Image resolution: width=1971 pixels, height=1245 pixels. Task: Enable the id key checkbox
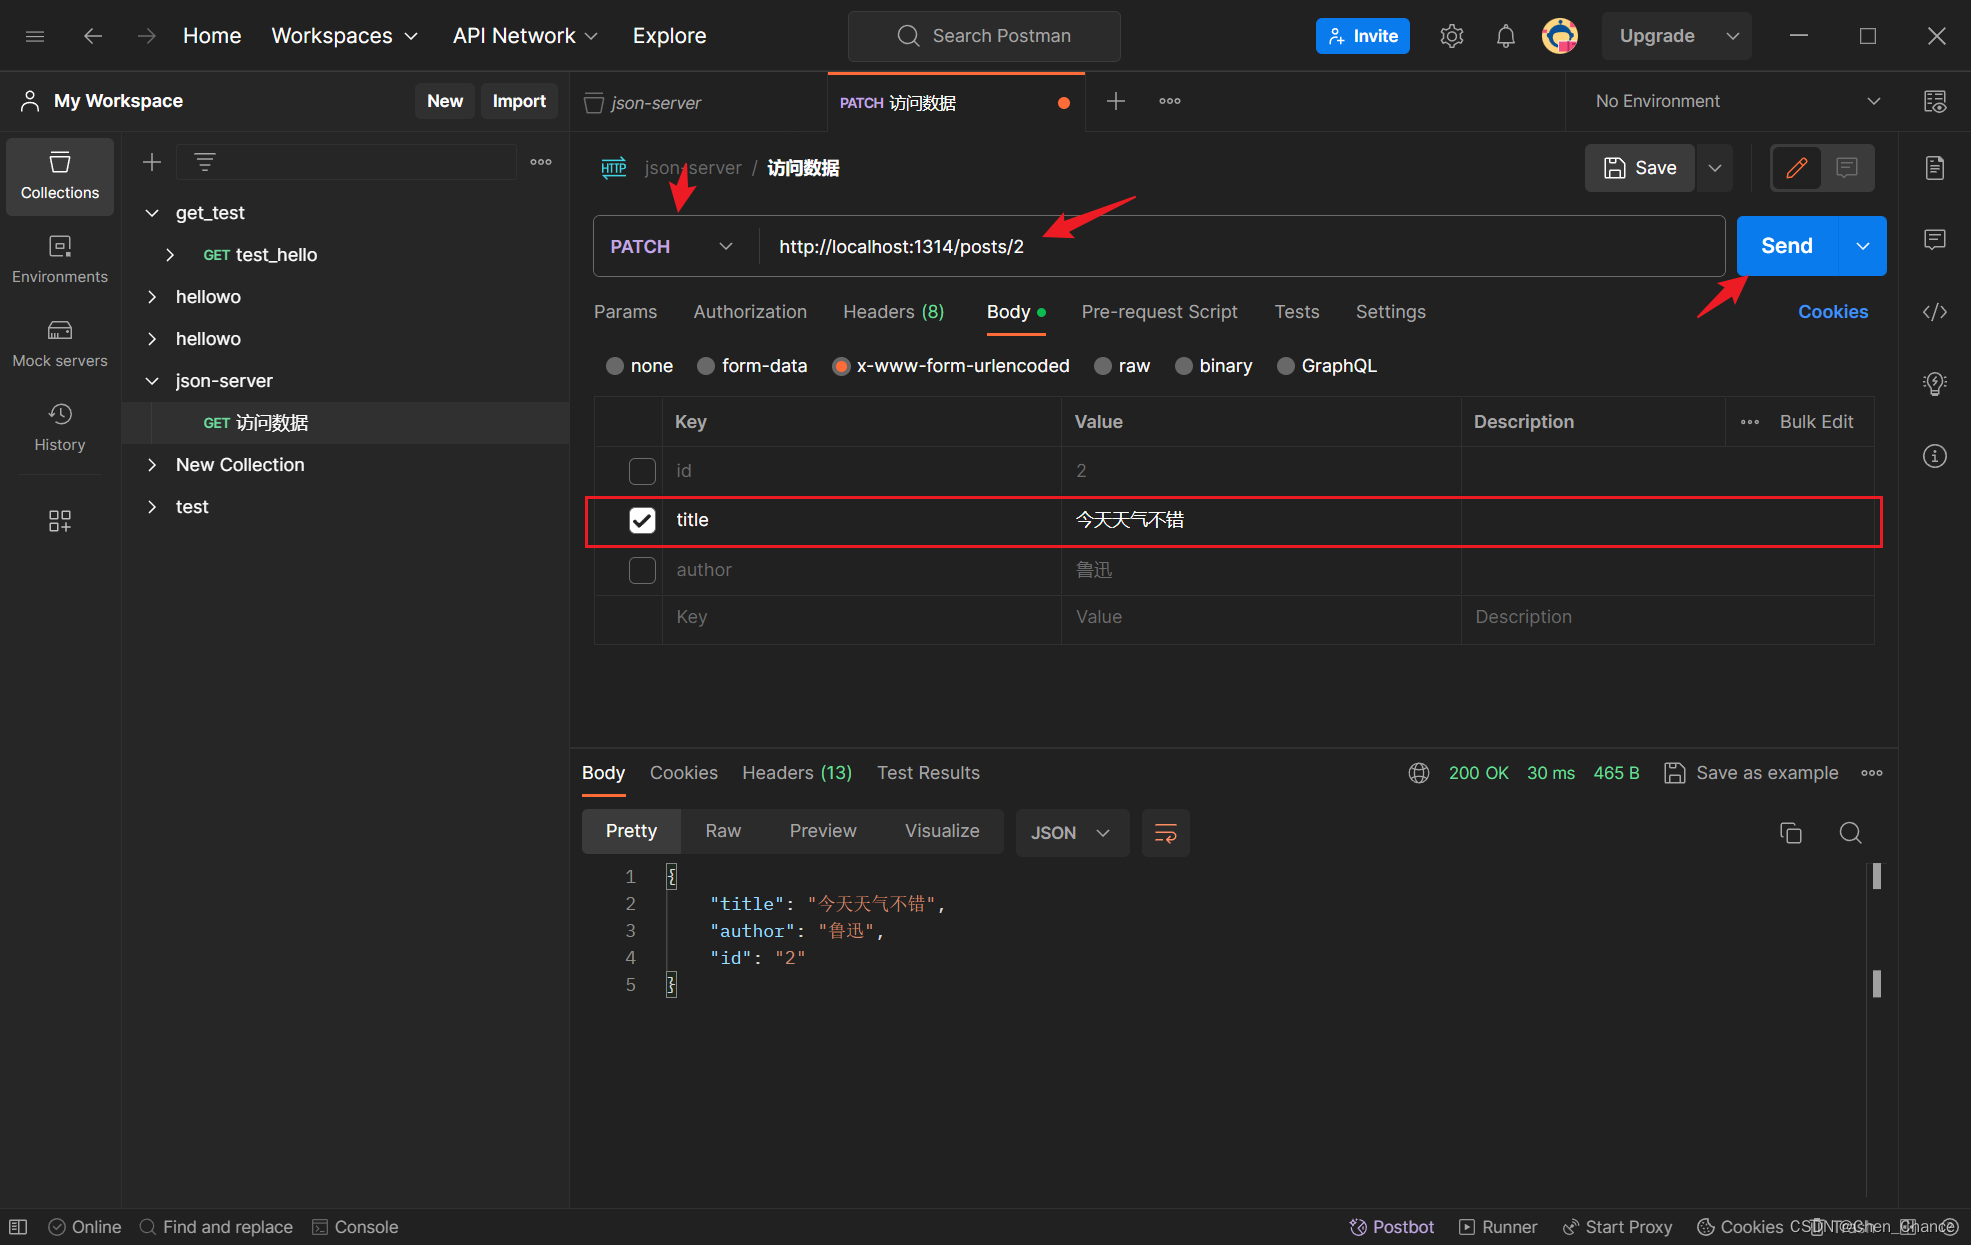point(642,471)
